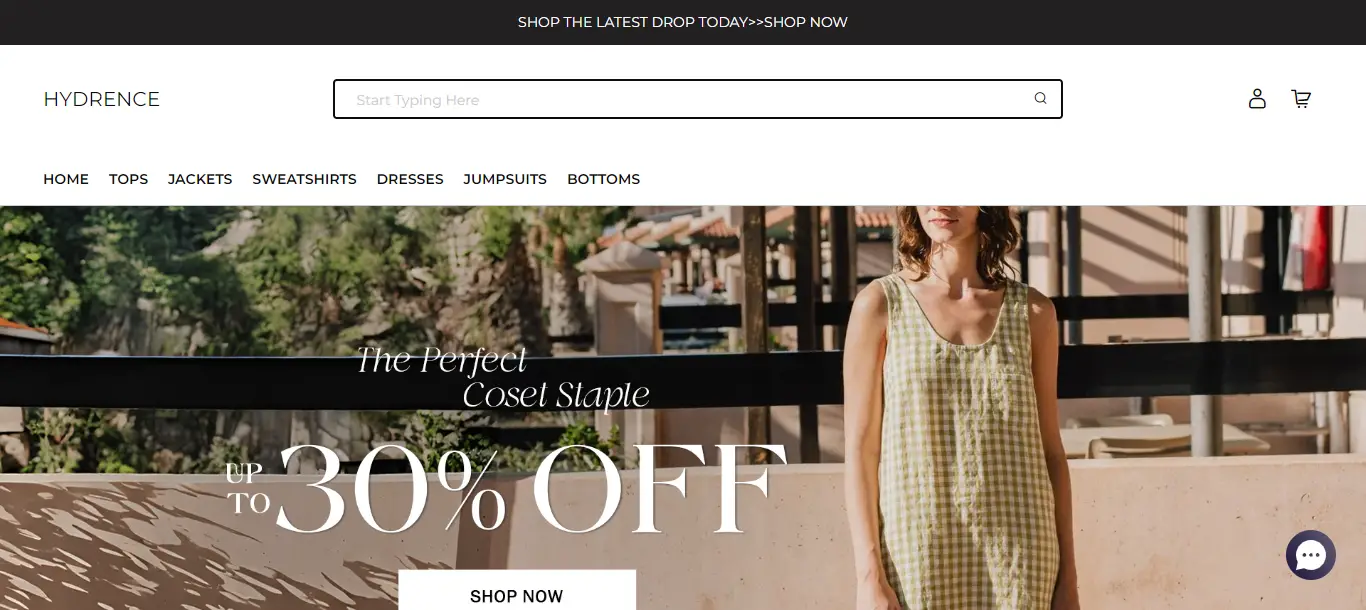This screenshot has height=610, width=1366.
Task: Click the 30% OFF banner text
Action: [531, 488]
